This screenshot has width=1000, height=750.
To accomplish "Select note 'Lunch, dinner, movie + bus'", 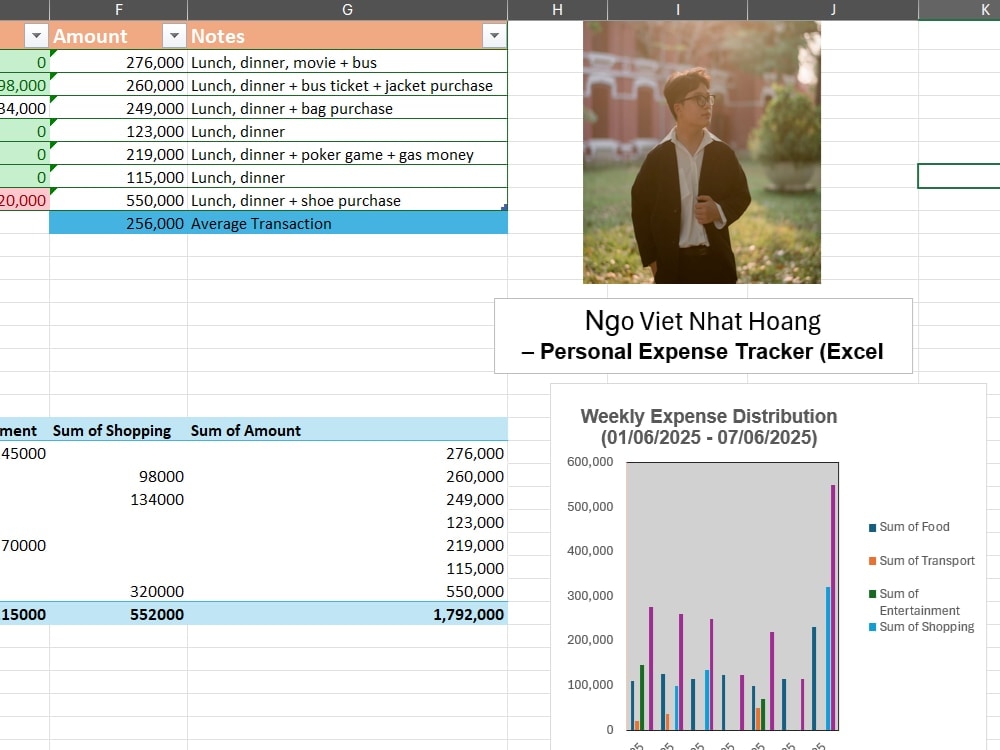I will 348,62.
